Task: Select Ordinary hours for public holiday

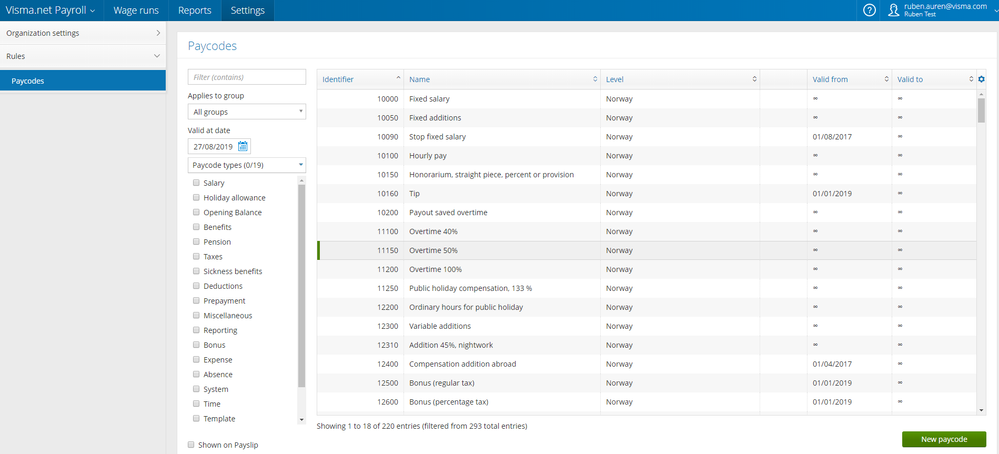Action: (x=646, y=307)
